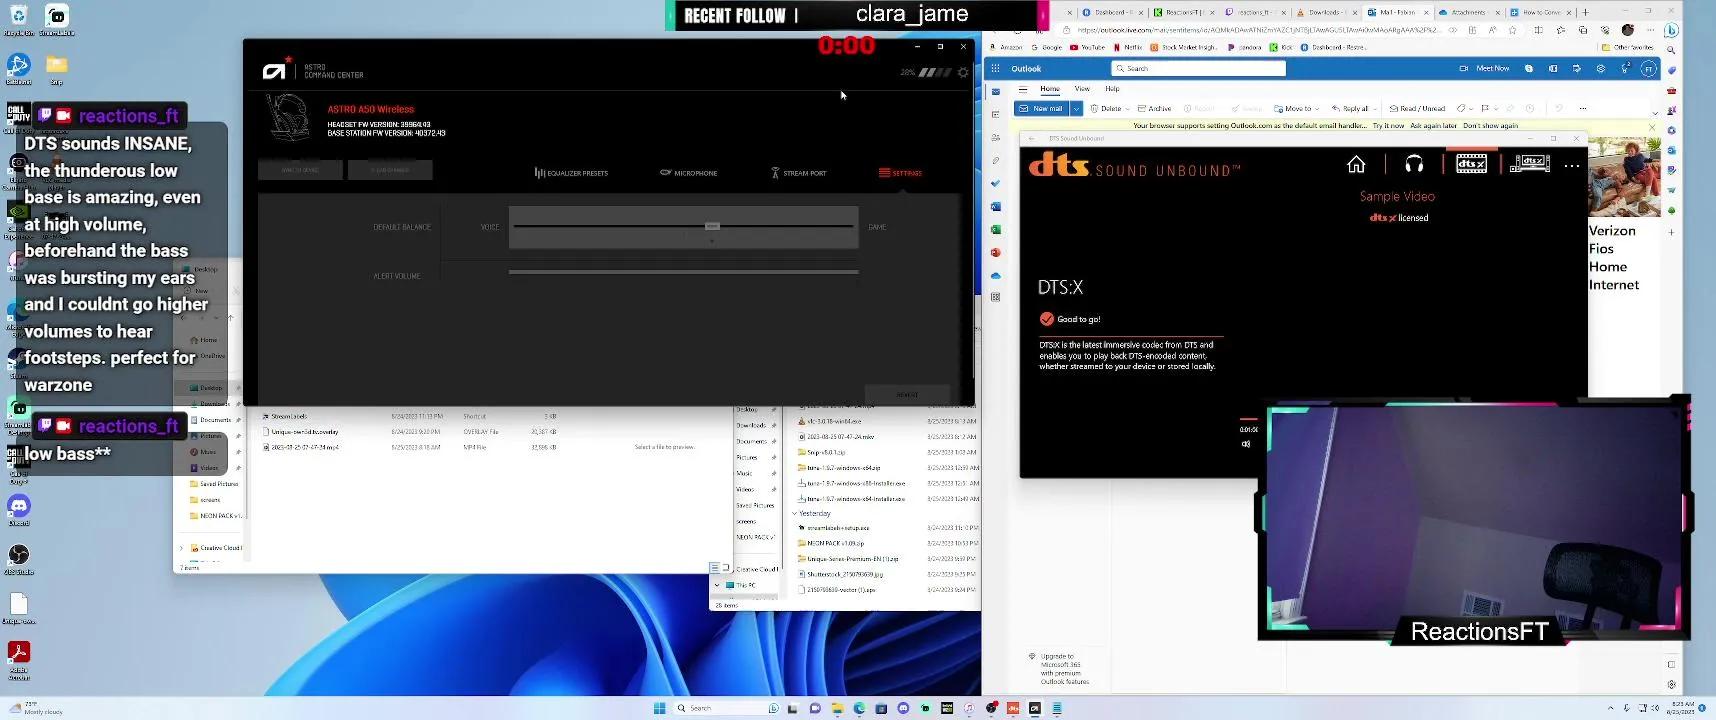This screenshot has width=1716, height=720.
Task: Switch explorer to details view icon
Action: (714, 567)
